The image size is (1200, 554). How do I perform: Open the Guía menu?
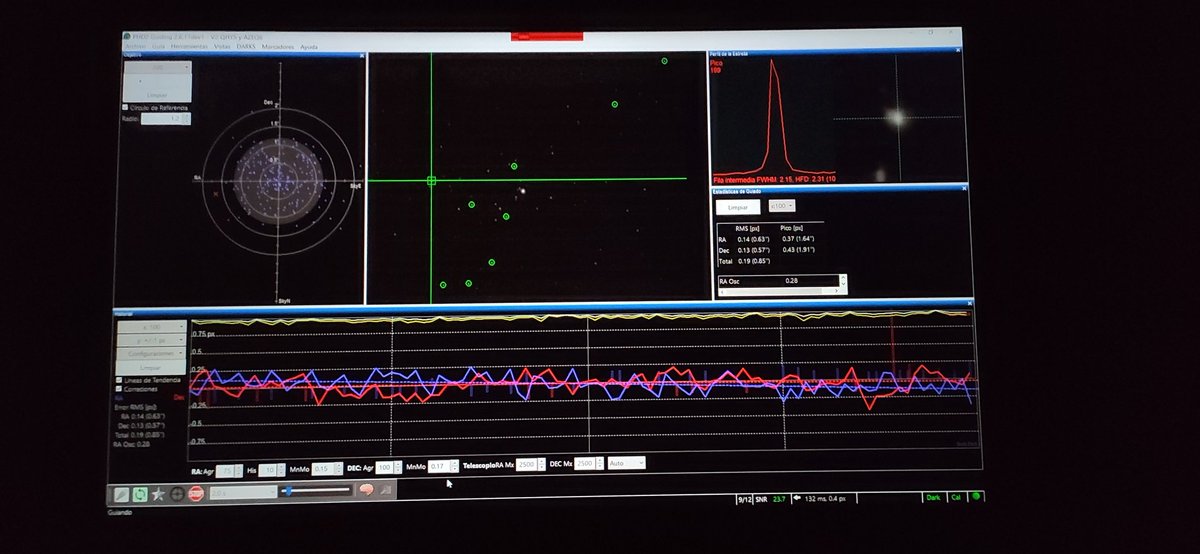pyautogui.click(x=159, y=46)
